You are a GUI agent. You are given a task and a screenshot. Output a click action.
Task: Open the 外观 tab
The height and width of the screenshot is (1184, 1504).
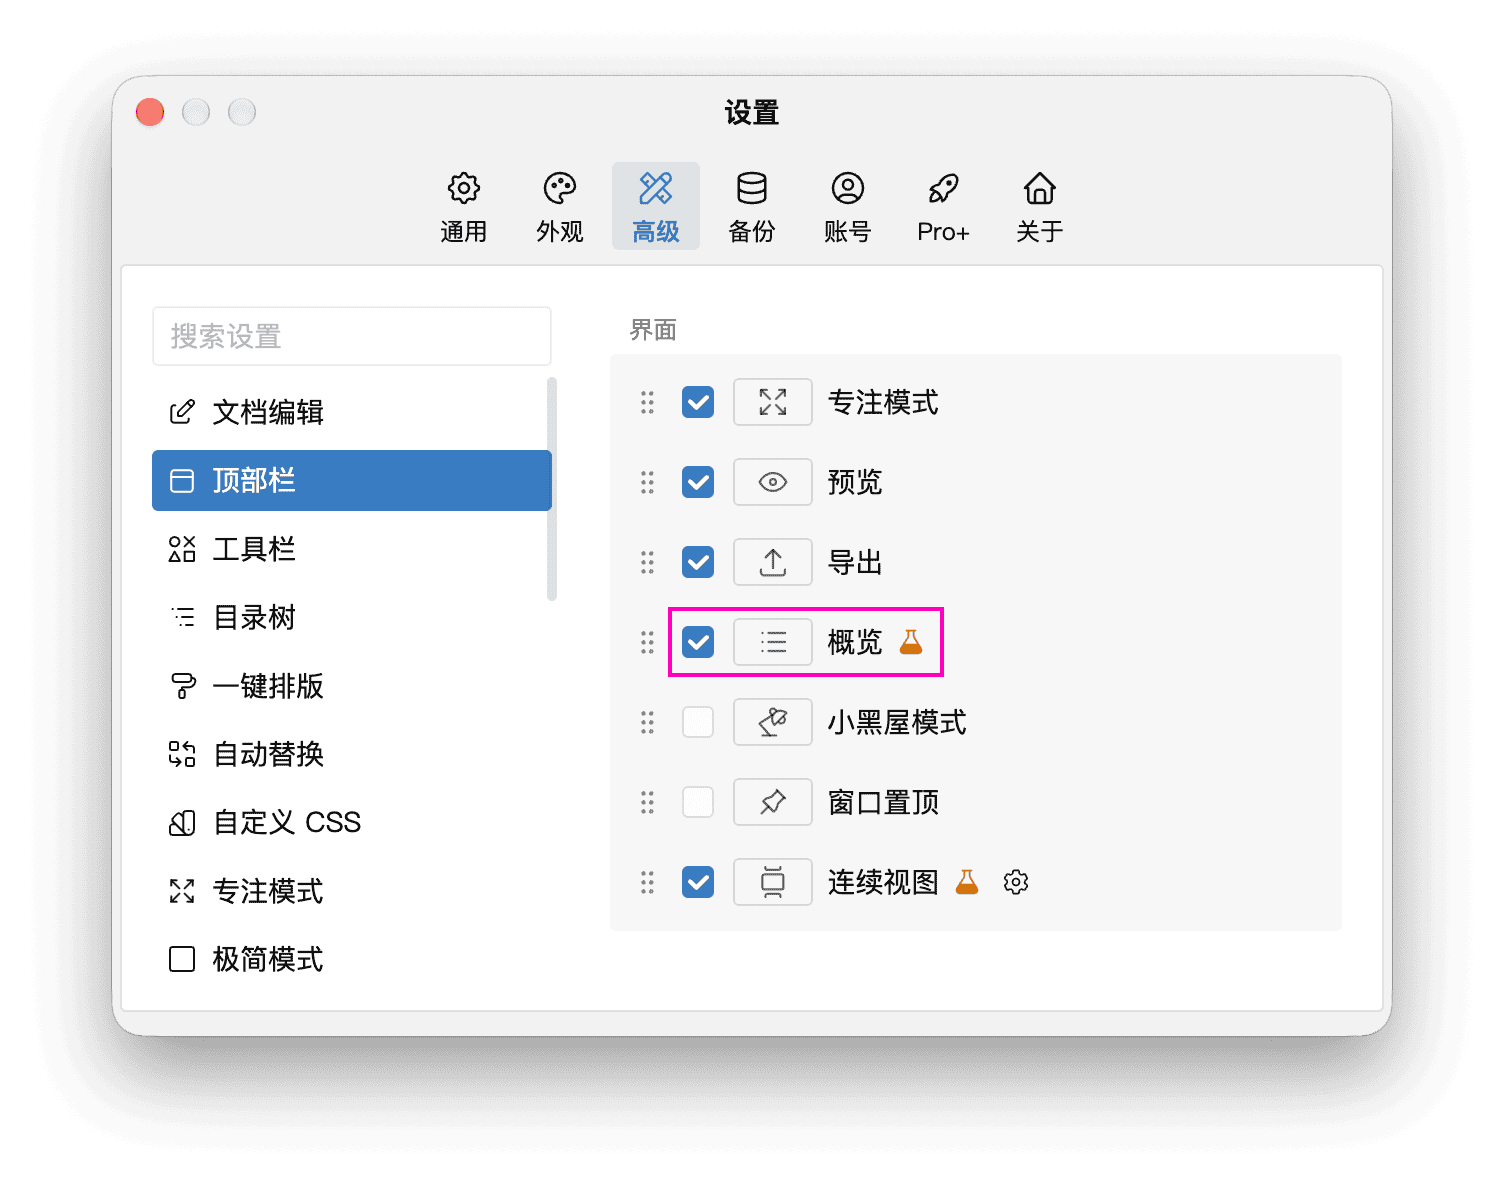[560, 206]
